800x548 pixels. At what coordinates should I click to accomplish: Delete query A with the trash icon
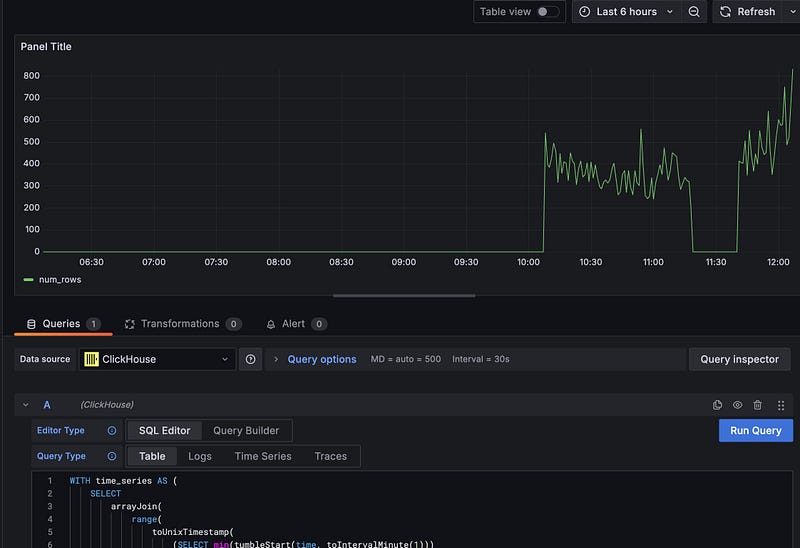[757, 405]
